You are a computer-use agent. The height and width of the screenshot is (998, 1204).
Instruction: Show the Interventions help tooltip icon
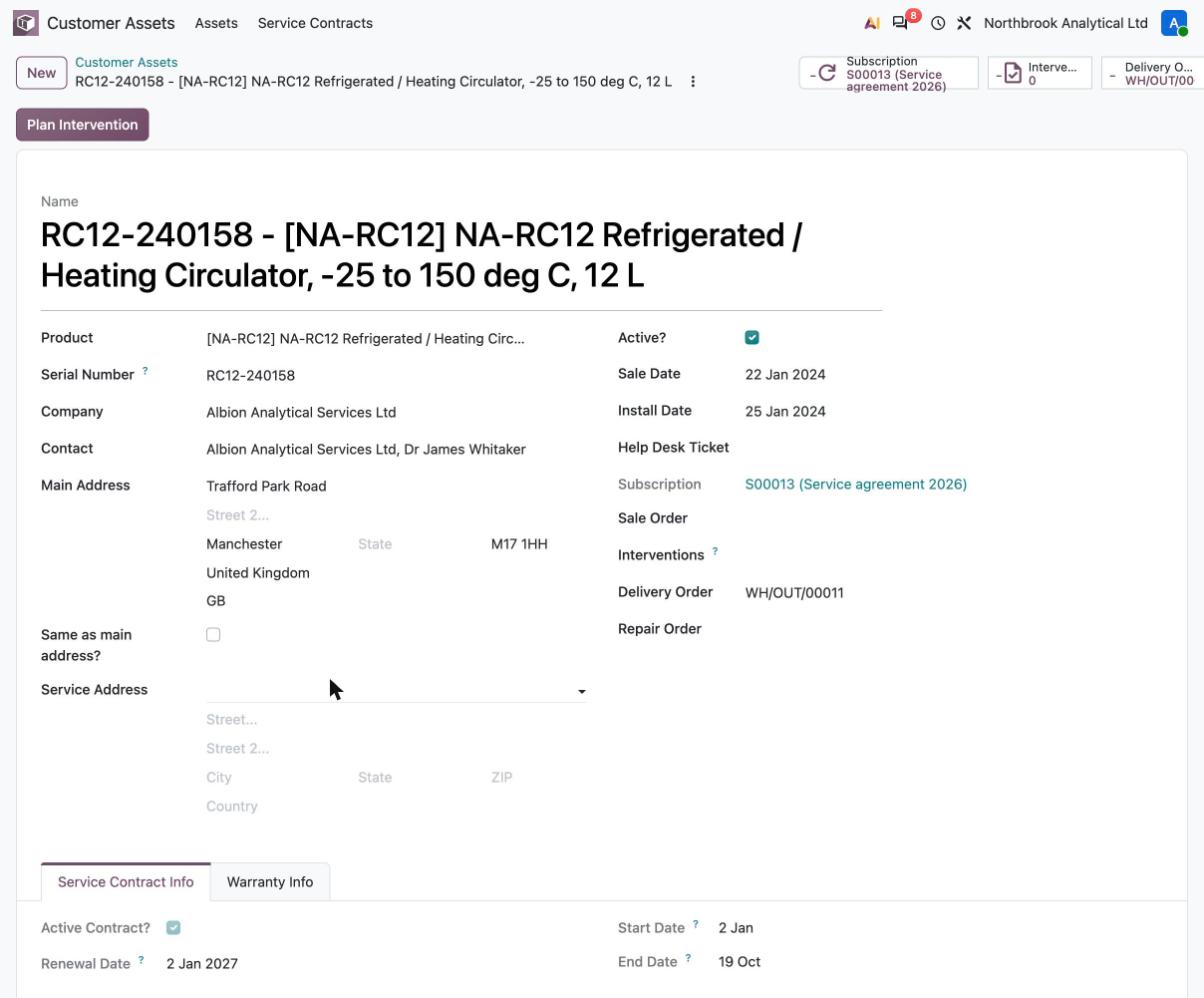pyautogui.click(x=715, y=552)
